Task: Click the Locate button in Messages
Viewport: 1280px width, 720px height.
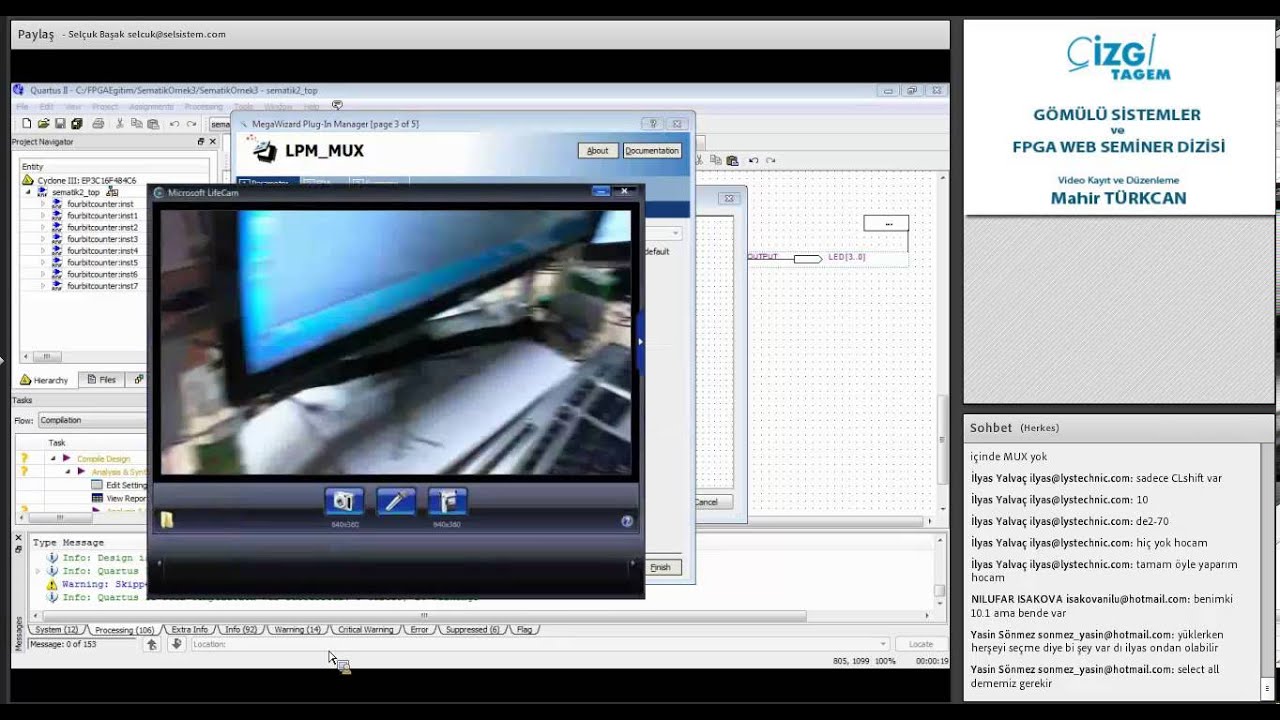Action: (x=921, y=644)
